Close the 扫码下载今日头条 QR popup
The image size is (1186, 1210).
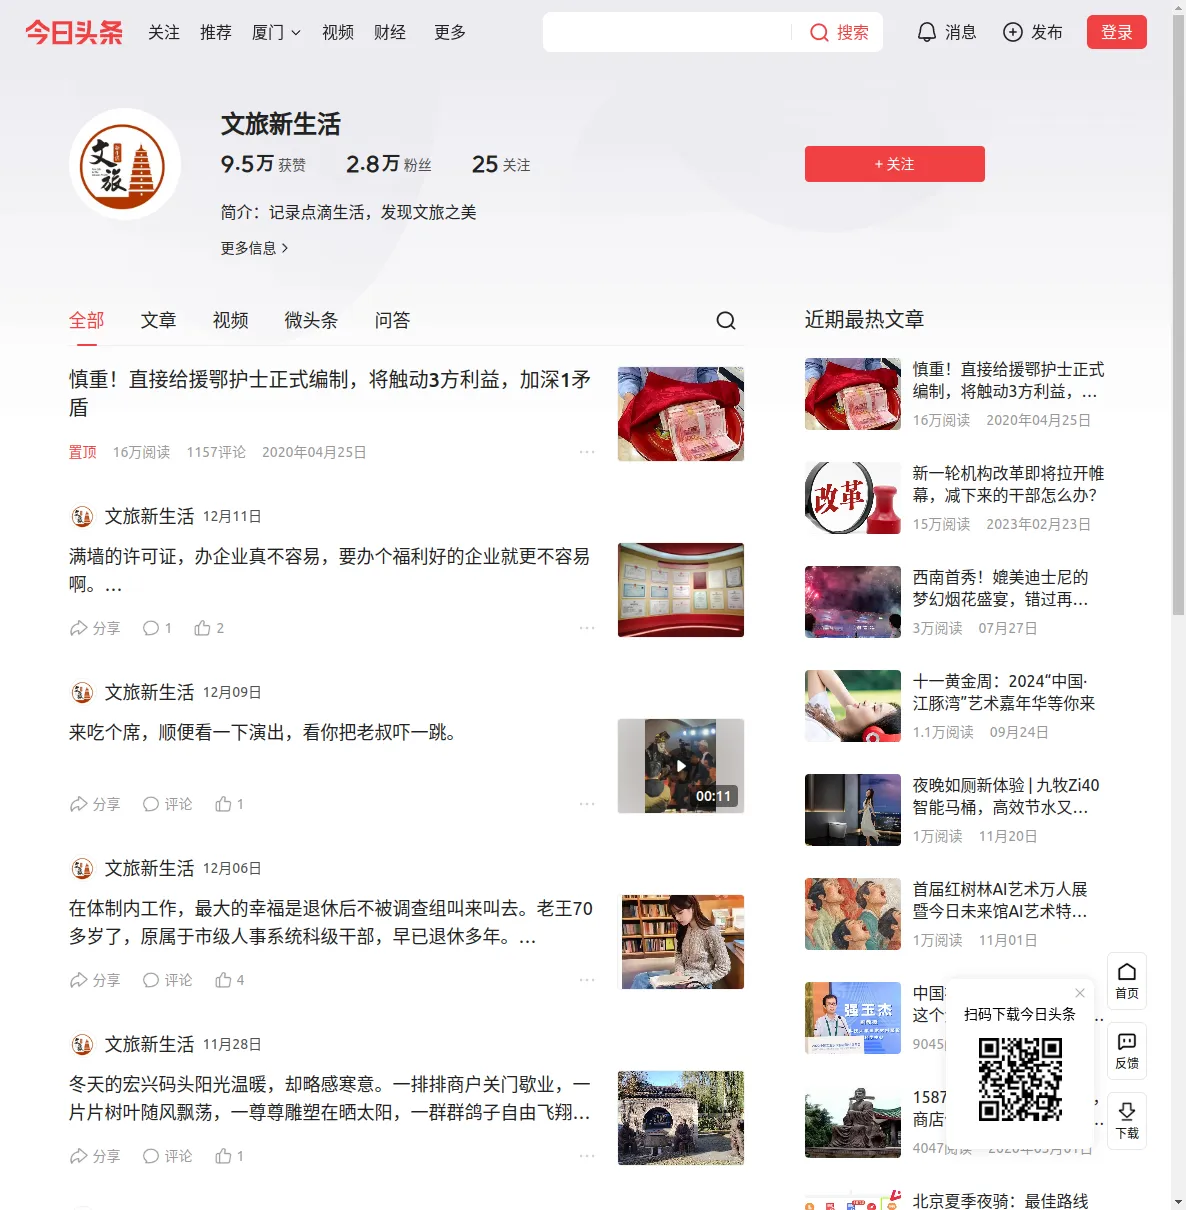[x=1080, y=993]
